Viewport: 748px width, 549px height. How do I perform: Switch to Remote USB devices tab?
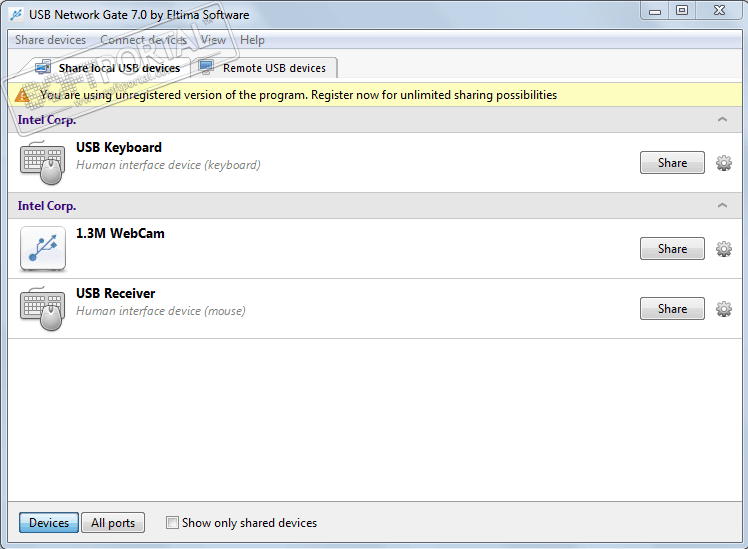pyautogui.click(x=264, y=68)
